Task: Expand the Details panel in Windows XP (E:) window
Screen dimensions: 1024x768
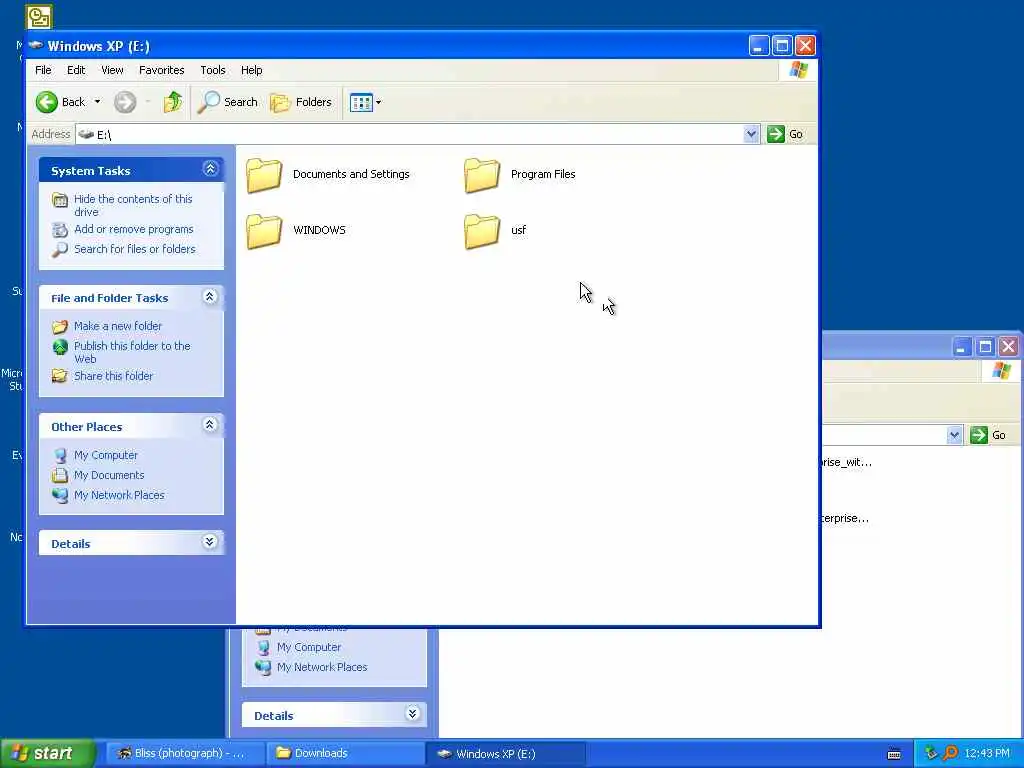Action: pos(210,541)
